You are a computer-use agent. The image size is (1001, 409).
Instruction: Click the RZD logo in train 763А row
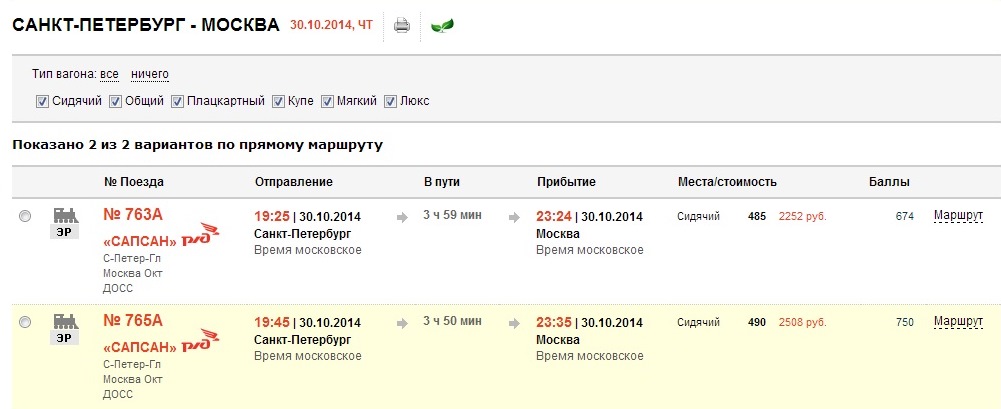point(201,235)
